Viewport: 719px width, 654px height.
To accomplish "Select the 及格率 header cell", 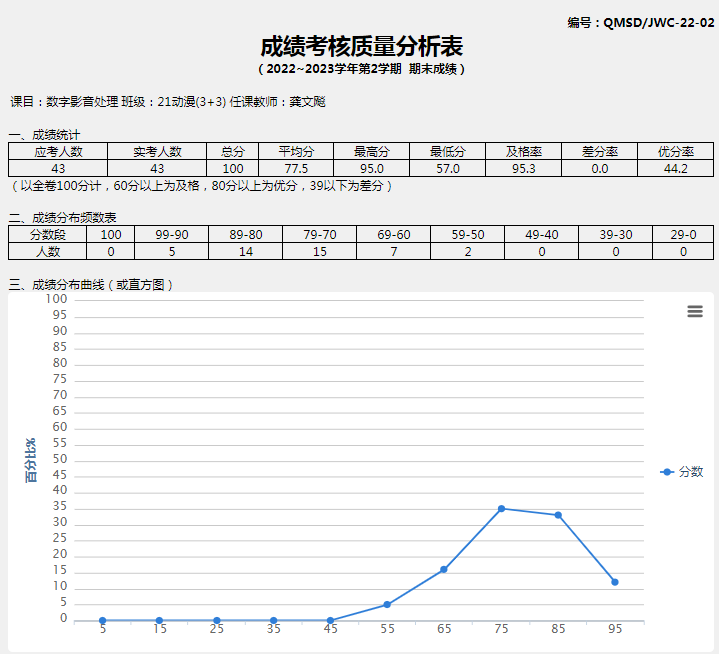I will tap(523, 151).
